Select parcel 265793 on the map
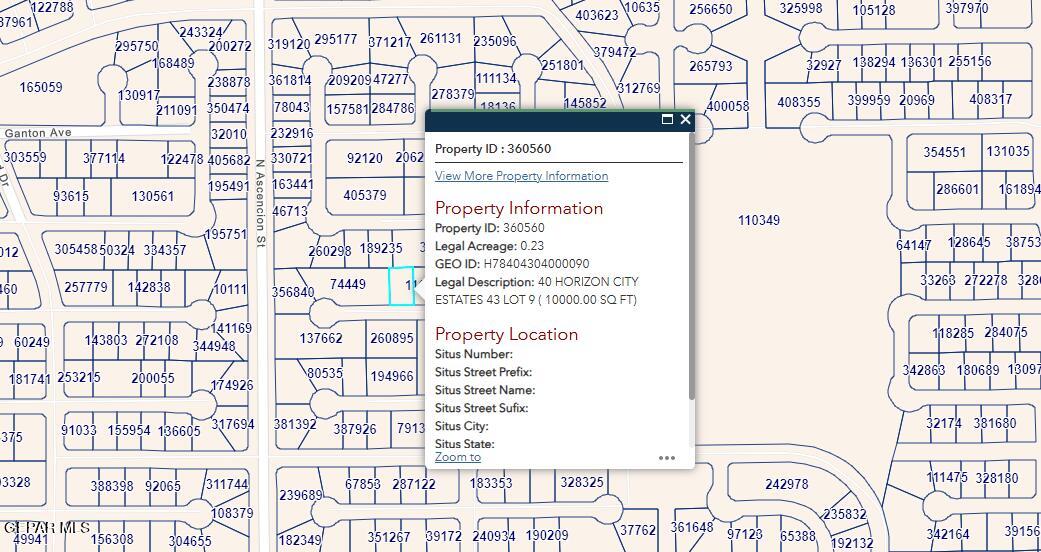 pos(710,66)
